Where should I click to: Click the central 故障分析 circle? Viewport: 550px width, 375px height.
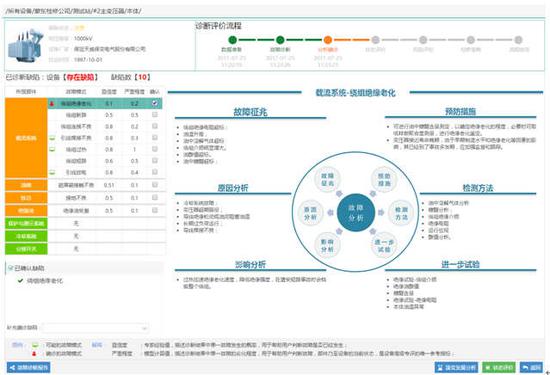[x=356, y=213]
